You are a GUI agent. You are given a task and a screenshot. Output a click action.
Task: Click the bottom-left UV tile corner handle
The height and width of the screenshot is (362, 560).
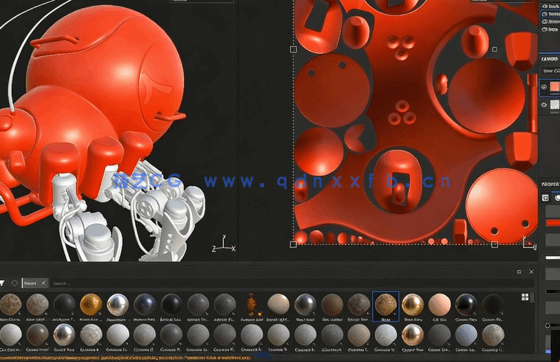point(293,244)
